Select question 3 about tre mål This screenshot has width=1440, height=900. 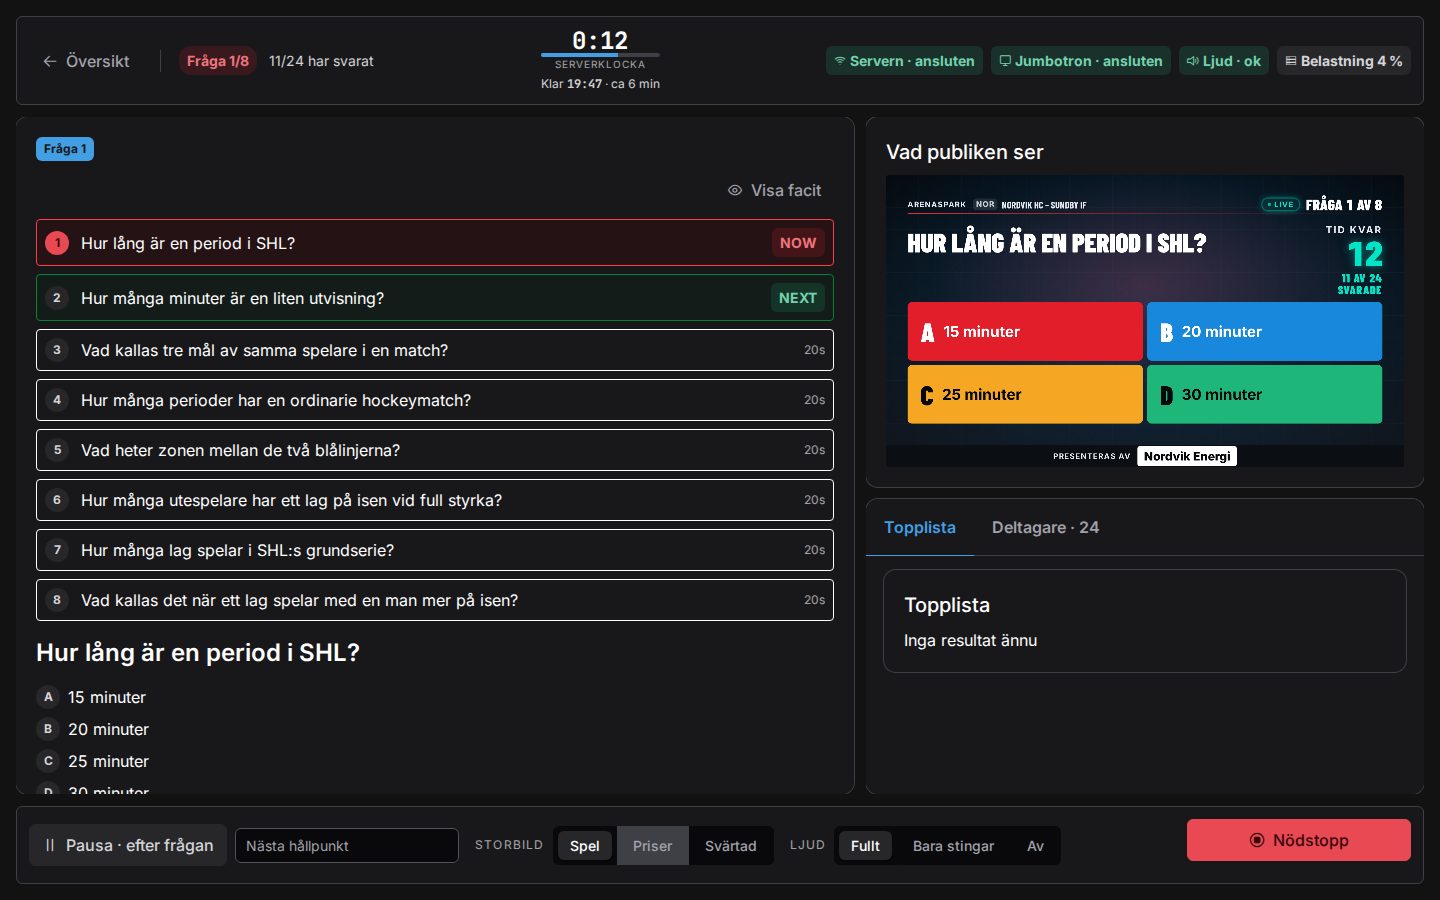(435, 350)
